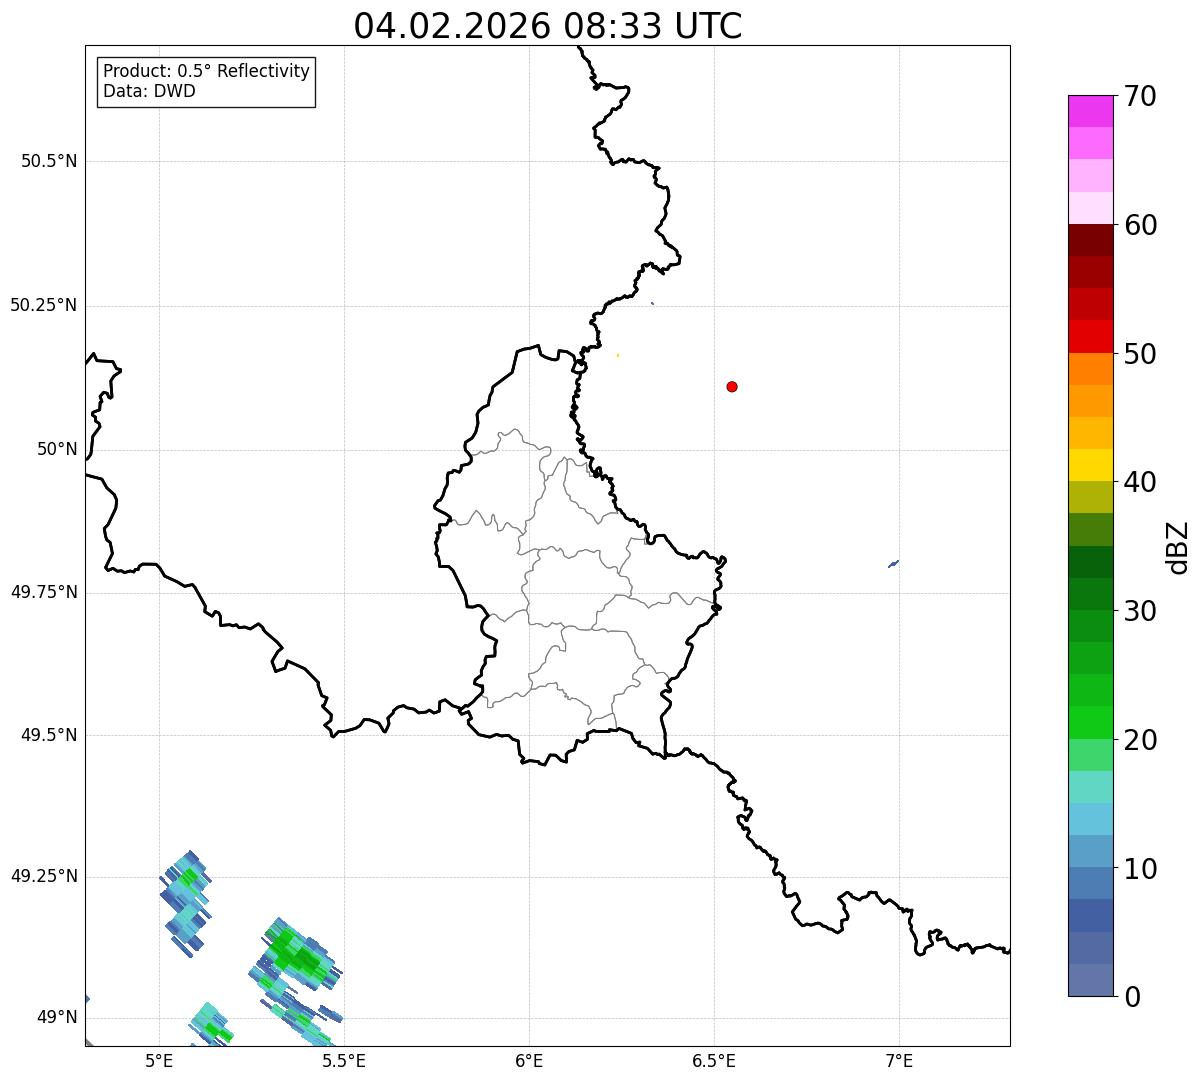The height and width of the screenshot is (1081, 1202).
Task: Pick the cyan colorbar segment near 15
Action: [x=1090, y=819]
